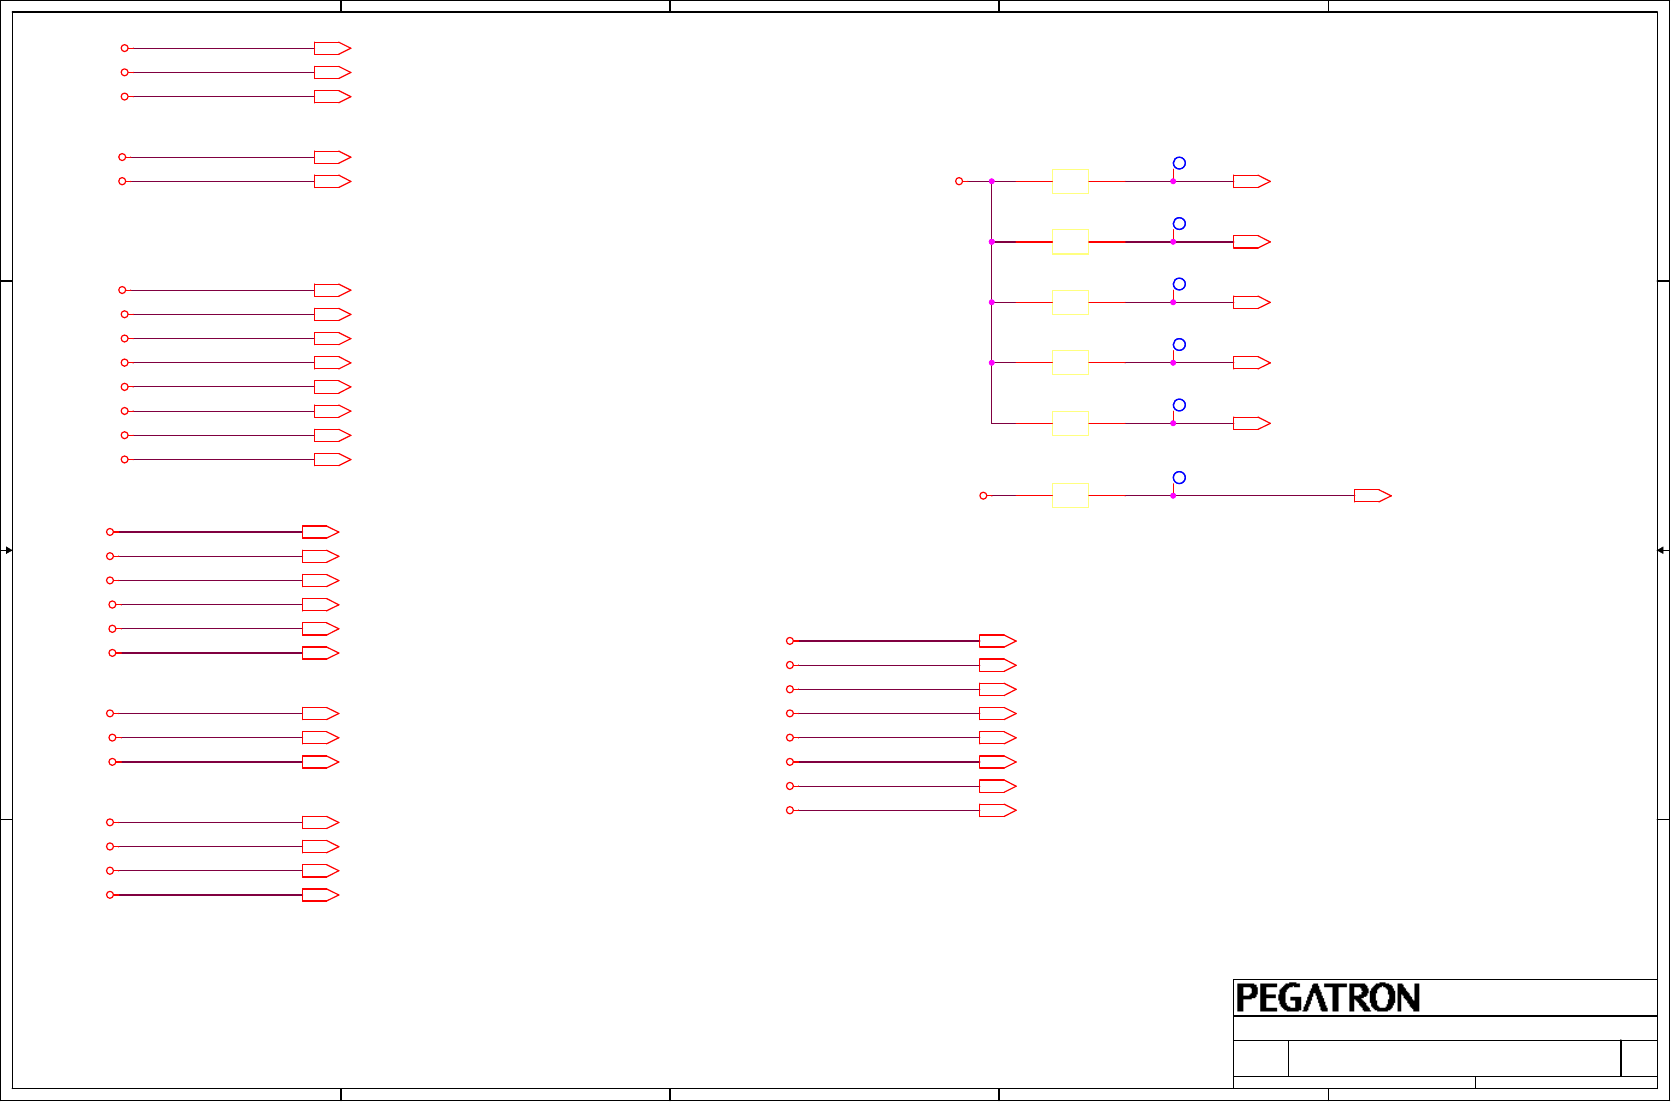
Task: Click the red input terminal circle feeding the ladder
Action: (x=959, y=181)
